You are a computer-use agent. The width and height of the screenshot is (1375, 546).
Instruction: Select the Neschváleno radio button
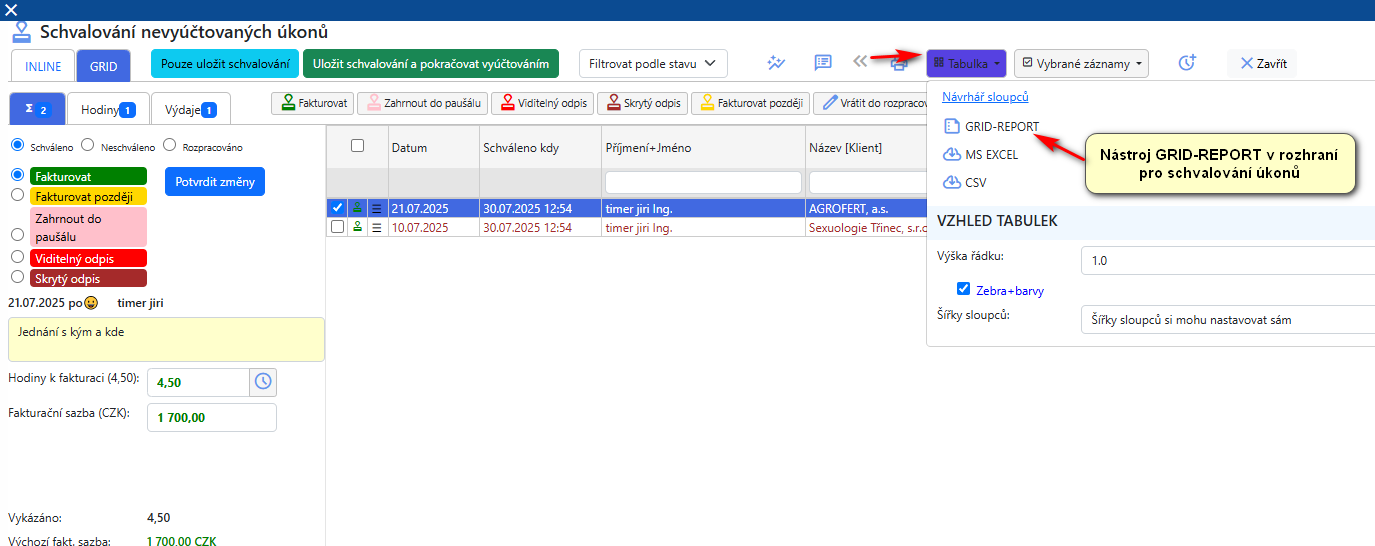pos(88,145)
